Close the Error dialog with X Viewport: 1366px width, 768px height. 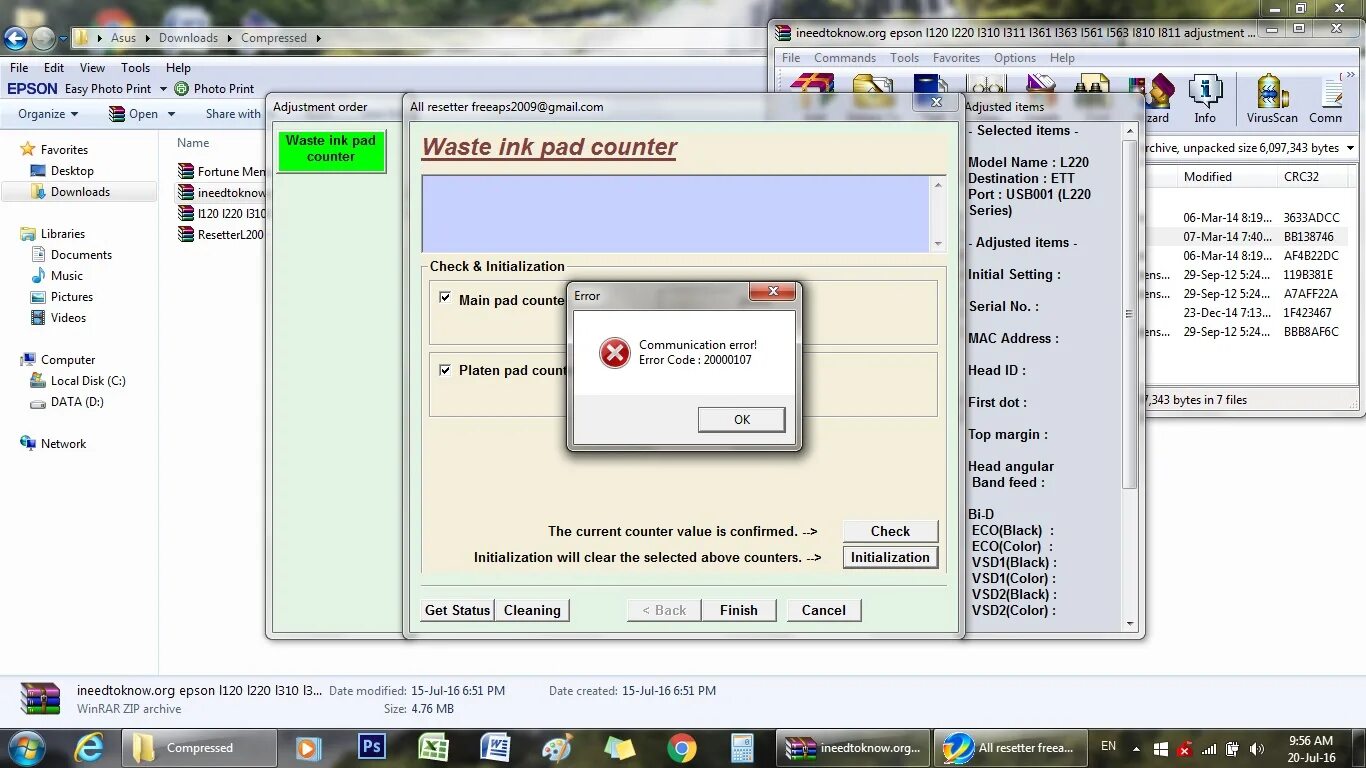(773, 292)
